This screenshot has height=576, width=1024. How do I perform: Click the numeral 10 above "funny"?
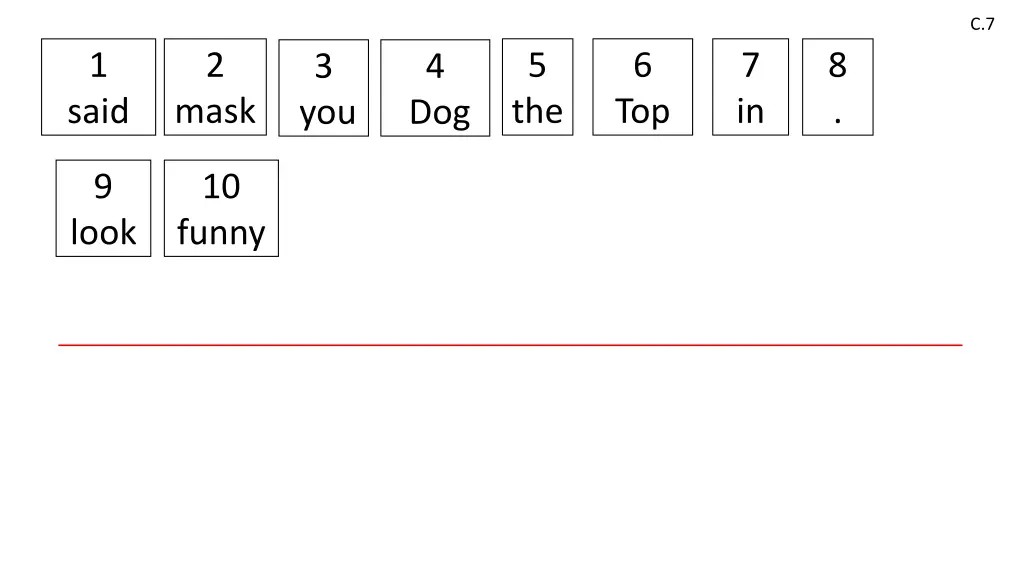[221, 187]
